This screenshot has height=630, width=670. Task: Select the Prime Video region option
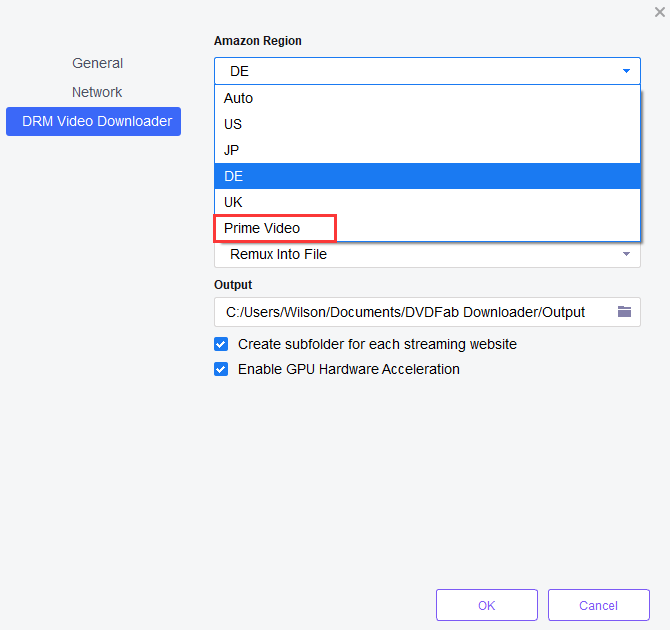[262, 228]
